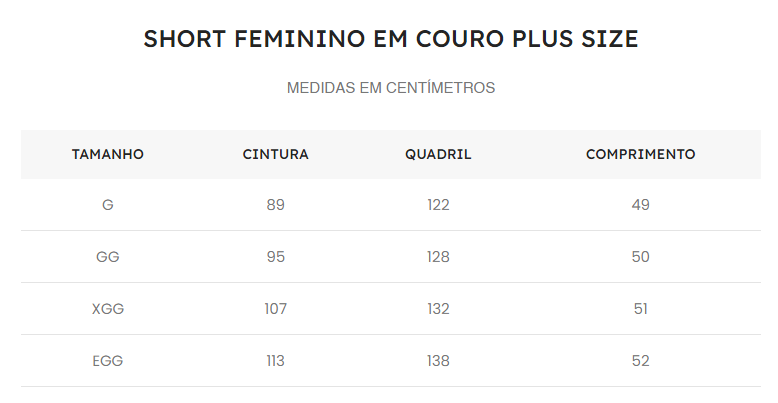Image resolution: width=778 pixels, height=403 pixels.
Task: Click hip value 132
Action: click(438, 309)
